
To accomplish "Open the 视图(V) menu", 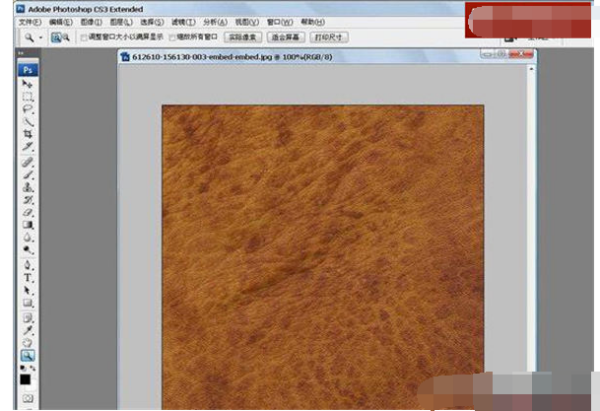I will [x=247, y=22].
